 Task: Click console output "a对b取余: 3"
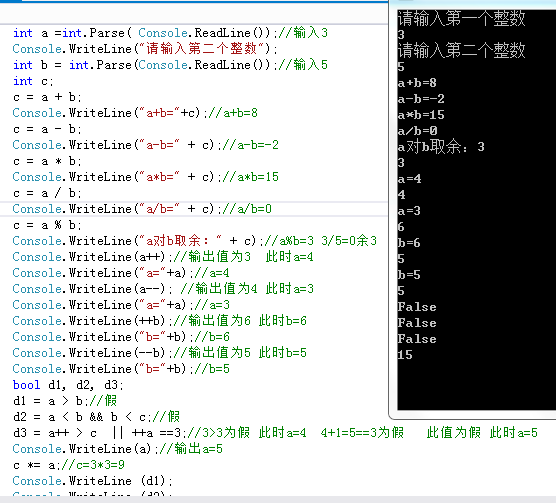[441, 147]
